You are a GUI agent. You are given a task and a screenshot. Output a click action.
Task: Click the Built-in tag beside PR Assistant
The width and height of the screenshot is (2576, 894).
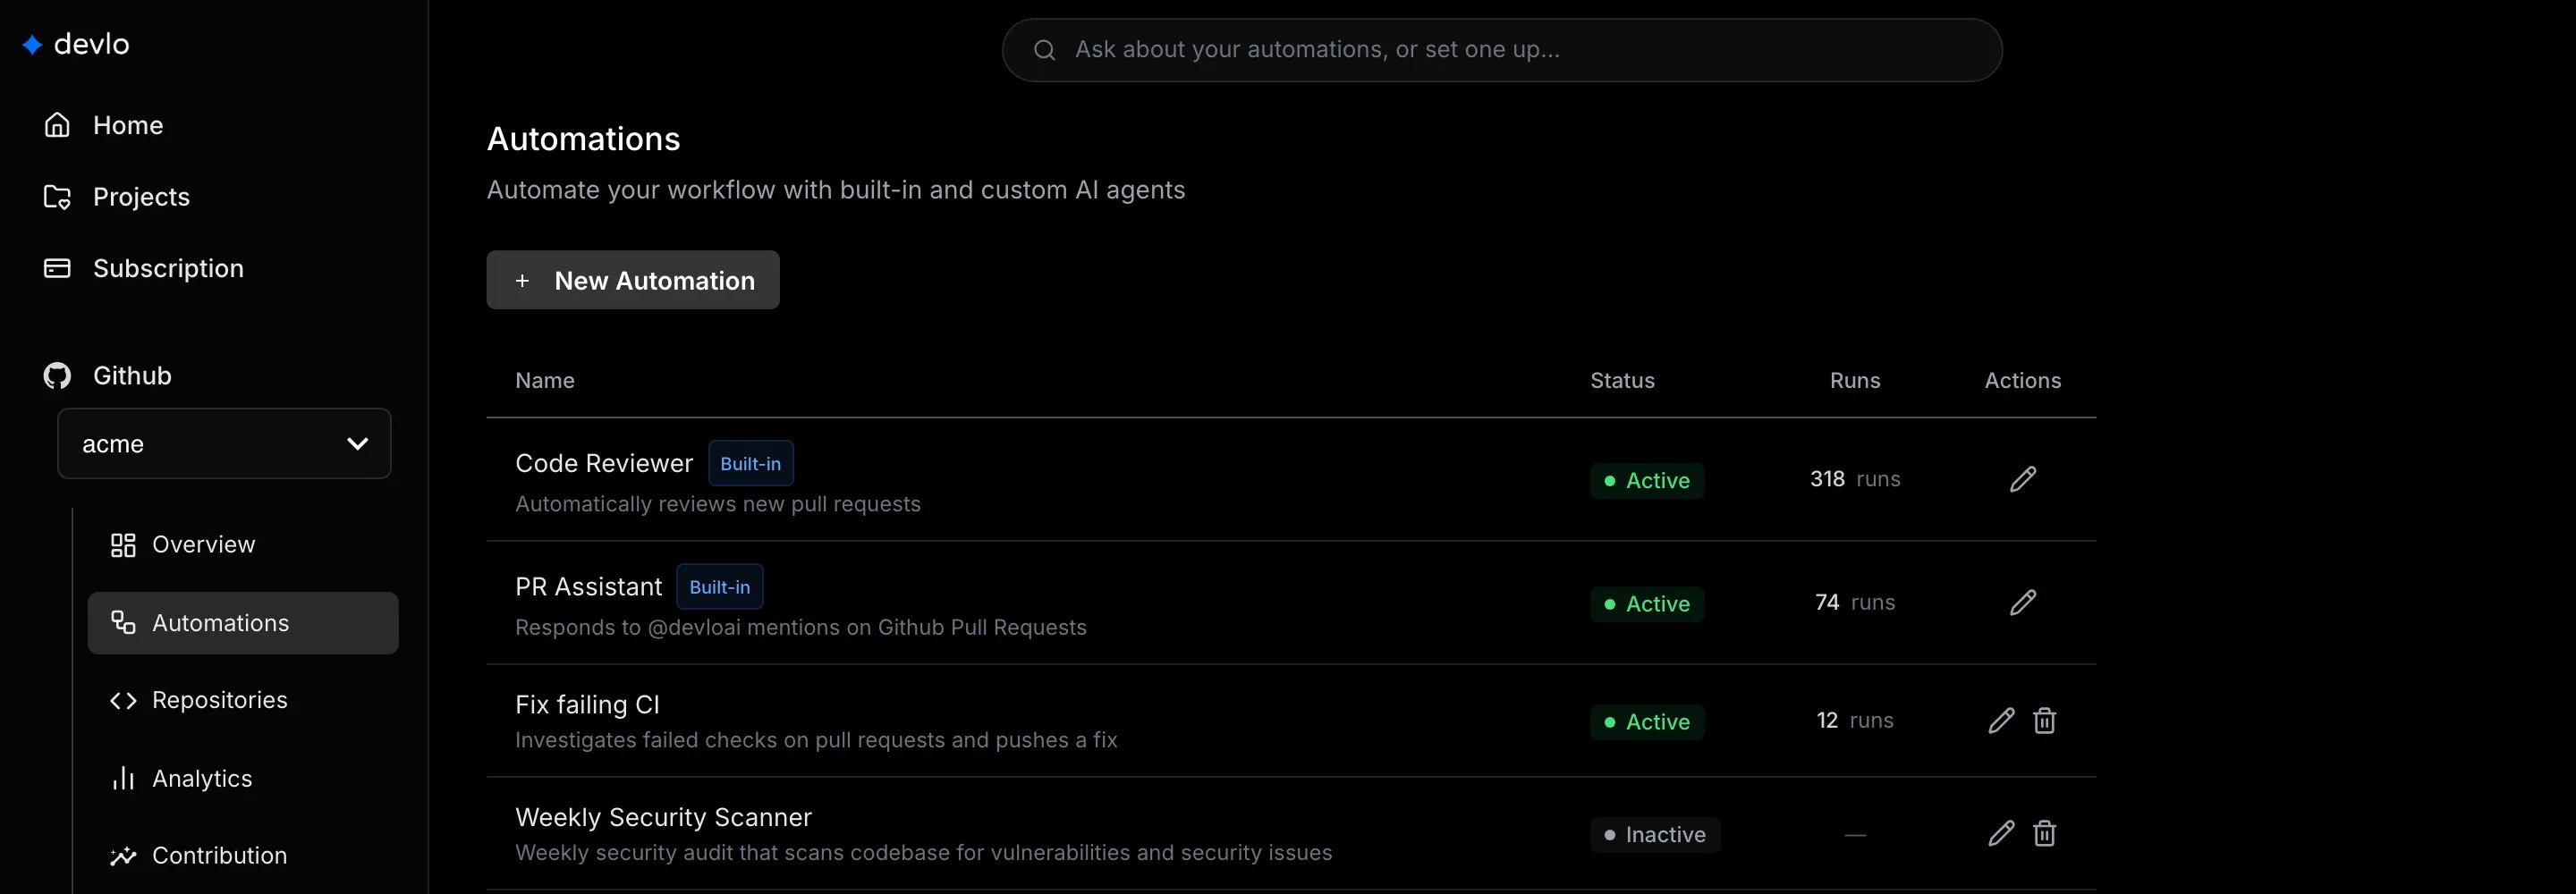click(x=720, y=587)
